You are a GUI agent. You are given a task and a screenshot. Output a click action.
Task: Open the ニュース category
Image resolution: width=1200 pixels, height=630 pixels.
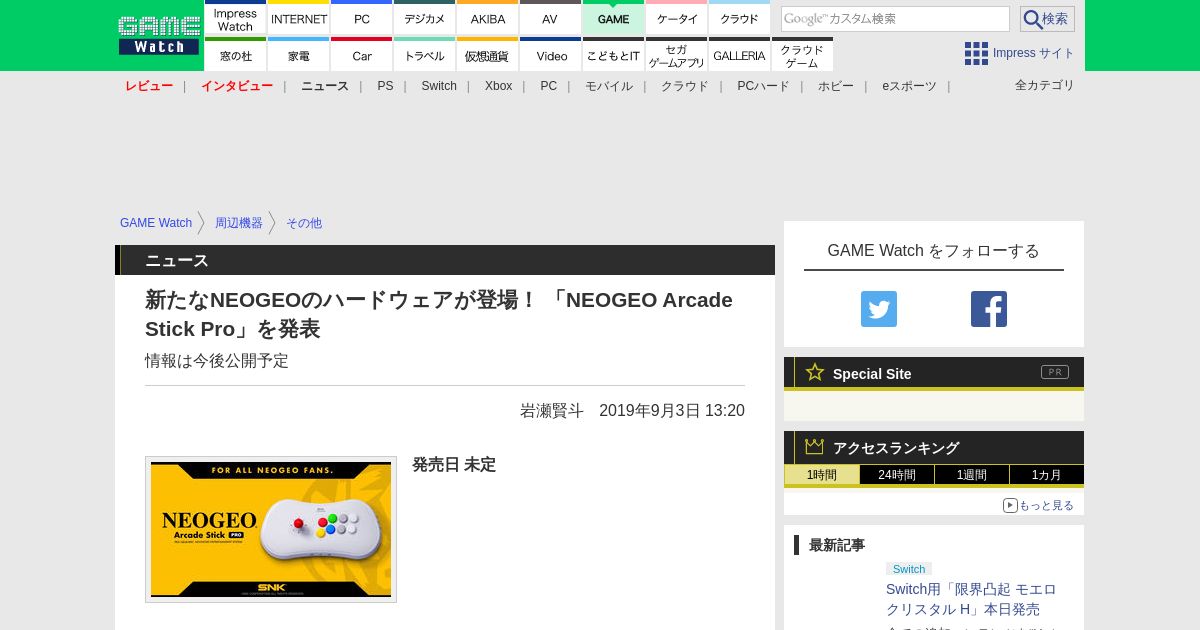point(325,86)
